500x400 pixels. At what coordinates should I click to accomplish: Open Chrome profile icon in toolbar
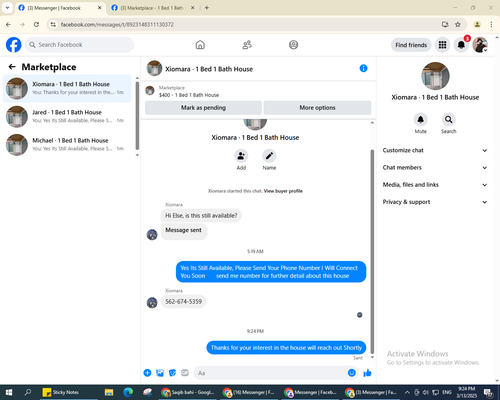click(x=477, y=24)
